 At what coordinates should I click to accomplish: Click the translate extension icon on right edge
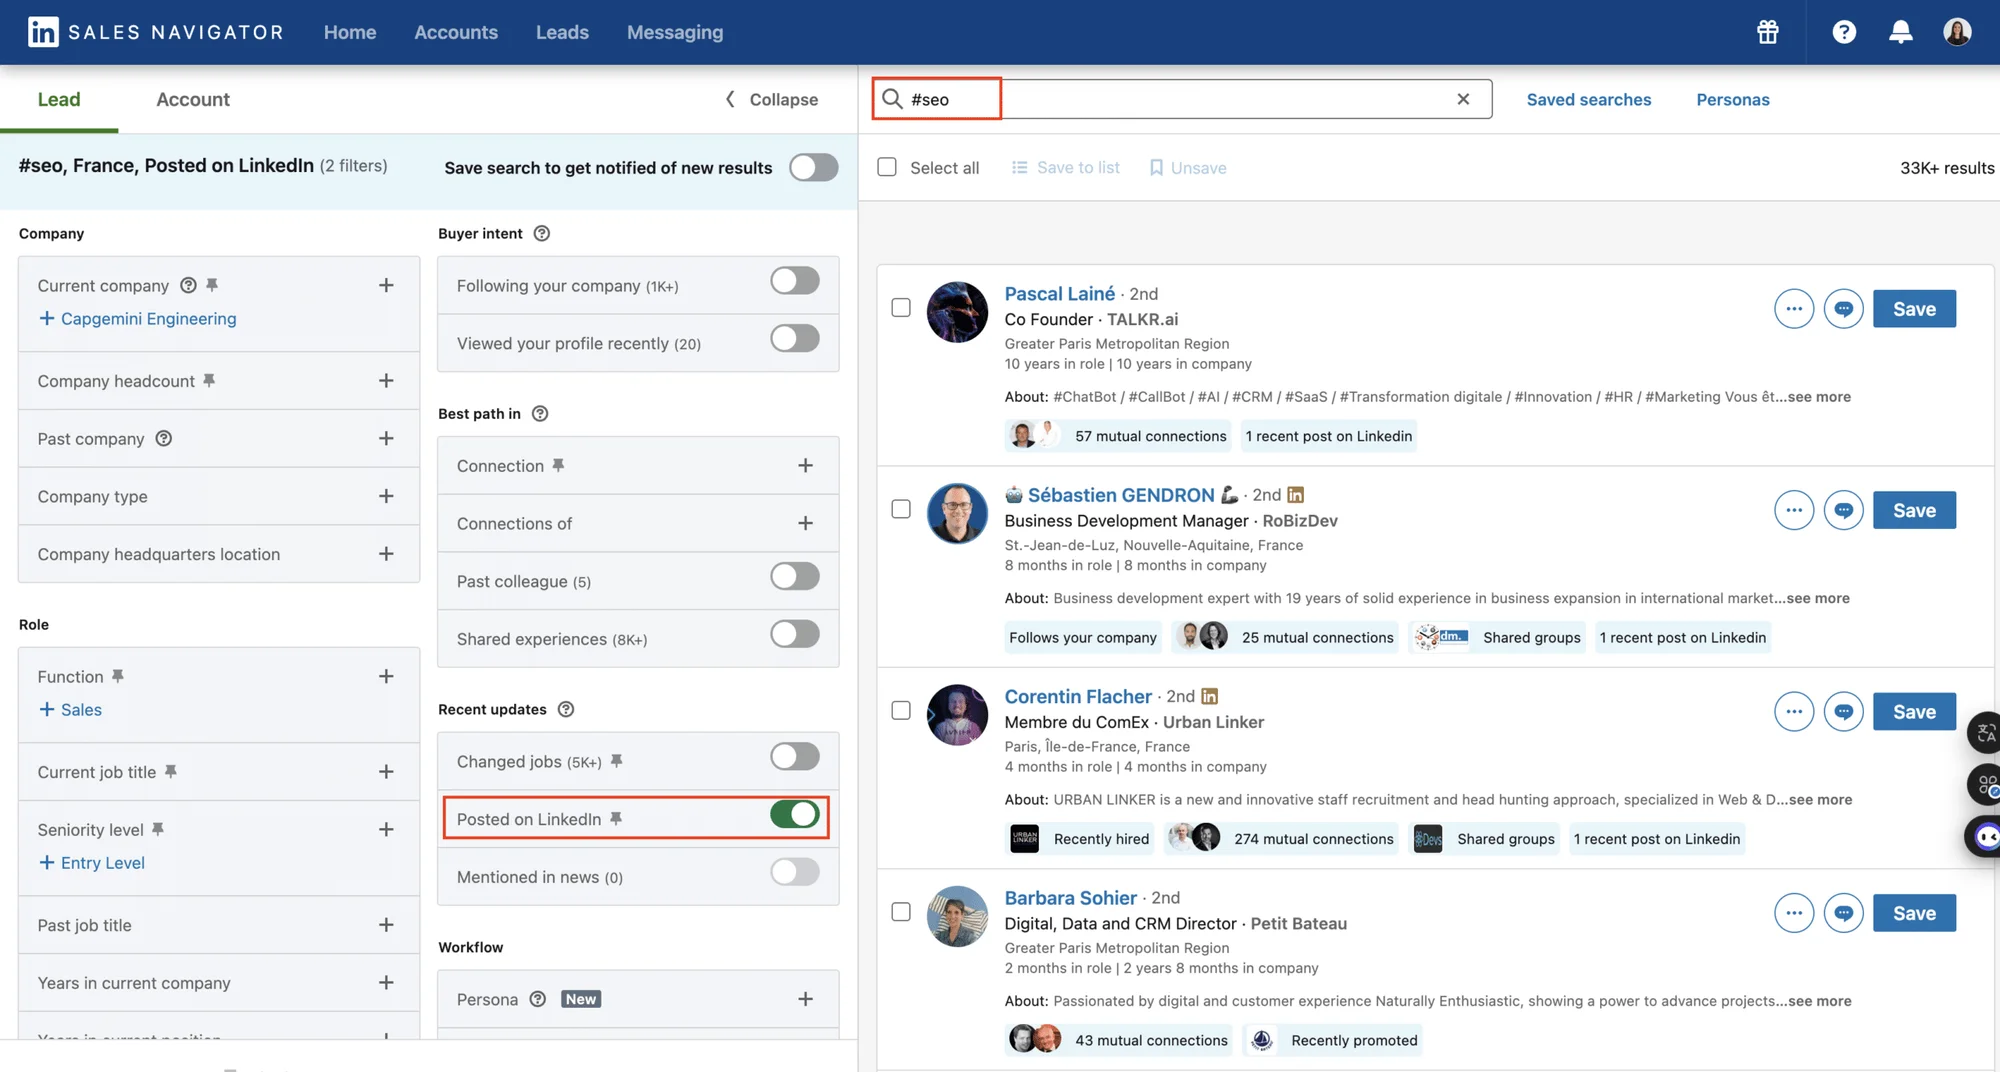pos(1985,732)
